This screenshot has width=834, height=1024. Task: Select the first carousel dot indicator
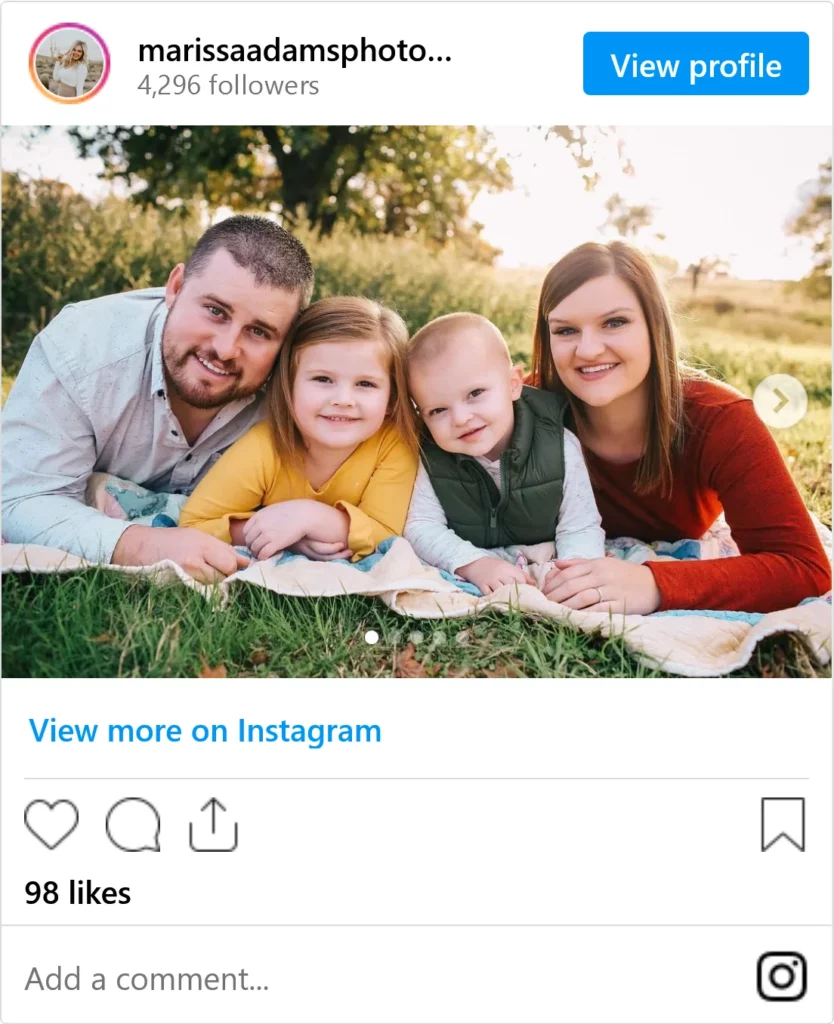click(x=372, y=637)
